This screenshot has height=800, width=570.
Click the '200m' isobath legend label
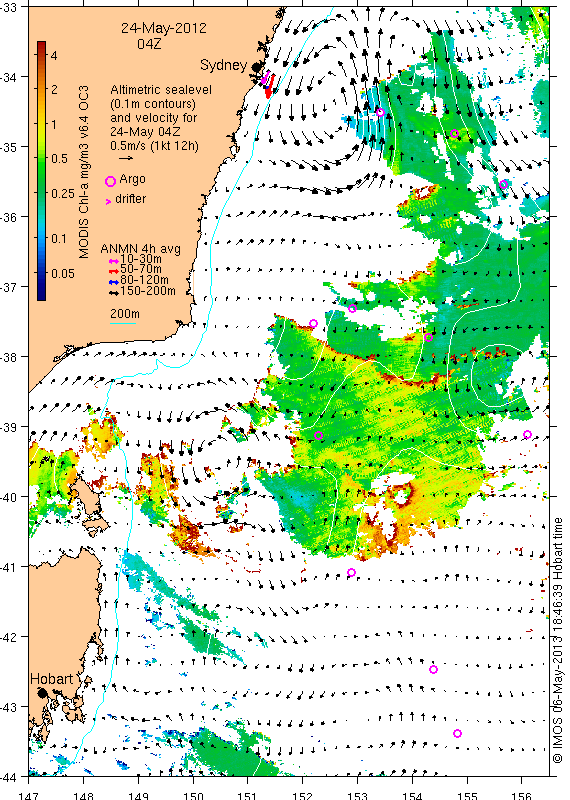coord(125,314)
